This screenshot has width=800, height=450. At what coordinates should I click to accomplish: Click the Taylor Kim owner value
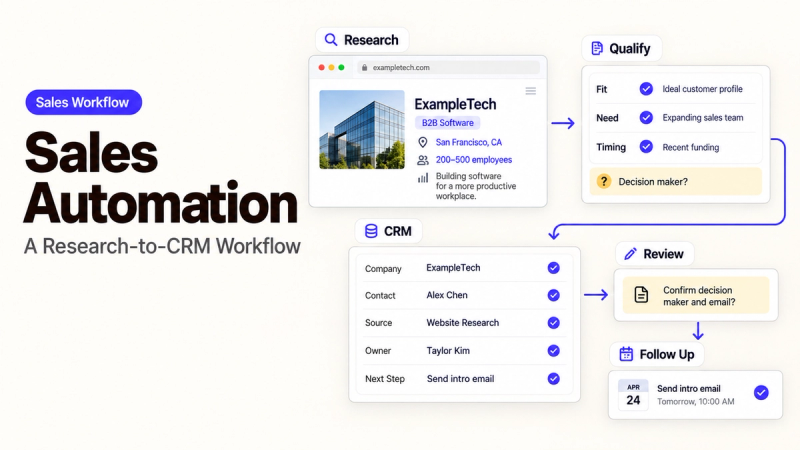pos(448,351)
